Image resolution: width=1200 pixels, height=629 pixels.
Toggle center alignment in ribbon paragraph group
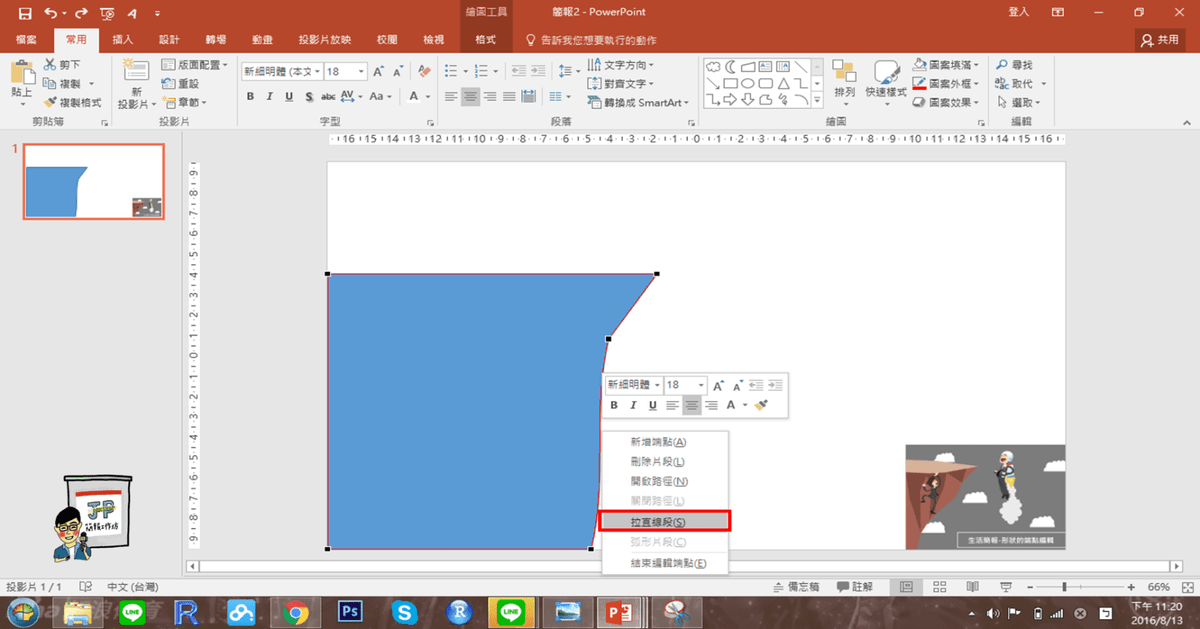click(x=470, y=97)
